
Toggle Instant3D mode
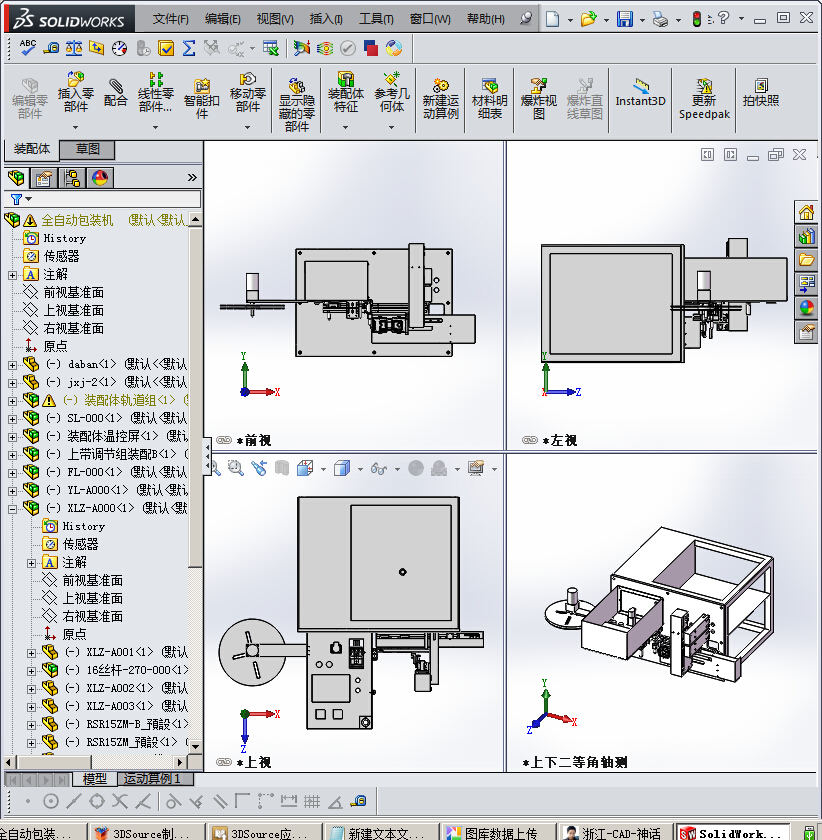point(640,93)
